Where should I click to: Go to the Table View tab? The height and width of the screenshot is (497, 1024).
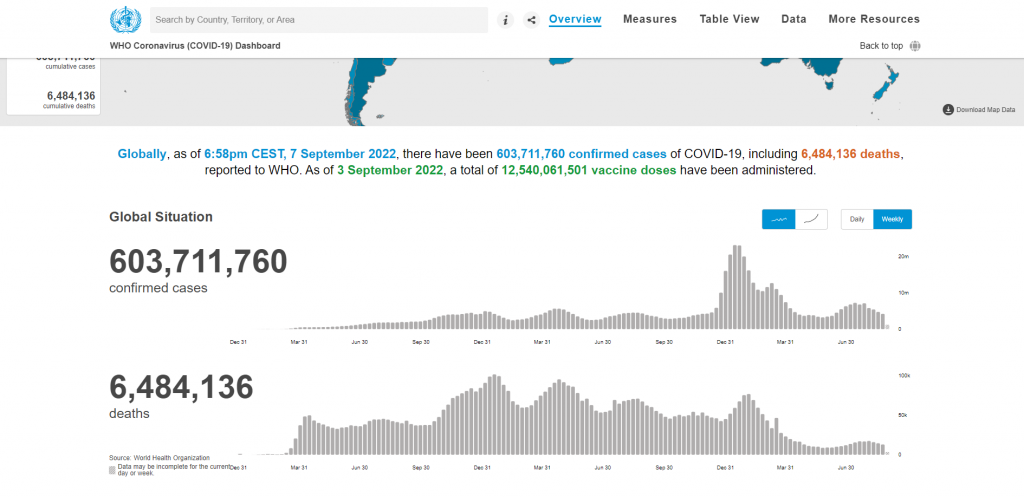pyautogui.click(x=729, y=19)
